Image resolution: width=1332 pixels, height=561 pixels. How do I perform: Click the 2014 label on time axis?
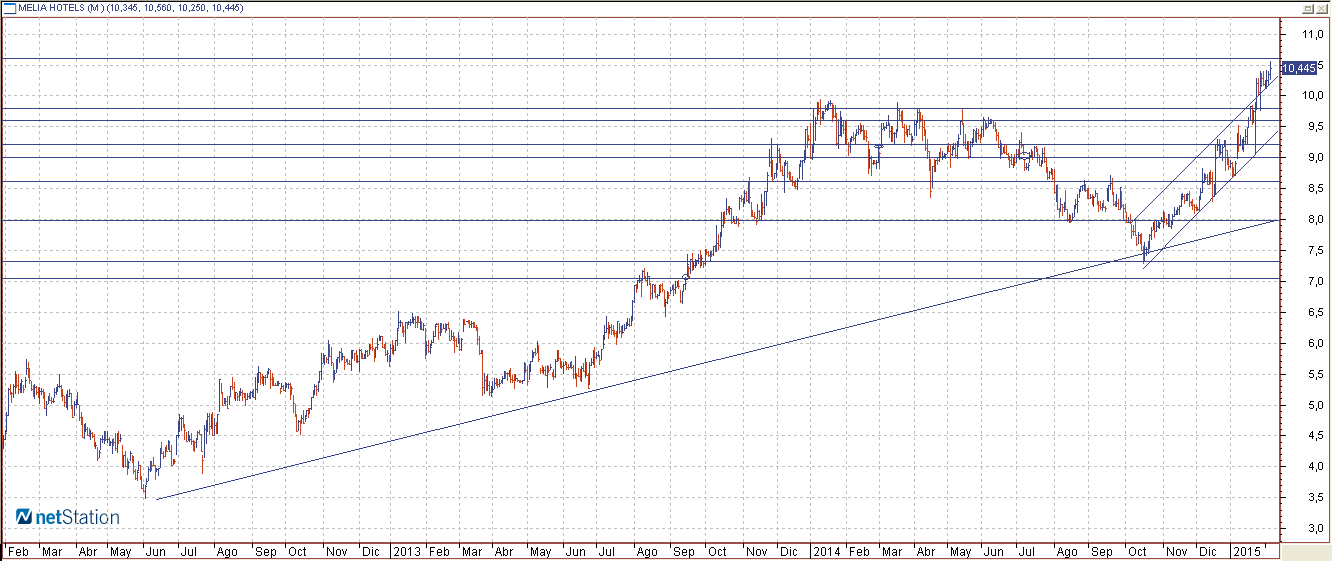826,552
